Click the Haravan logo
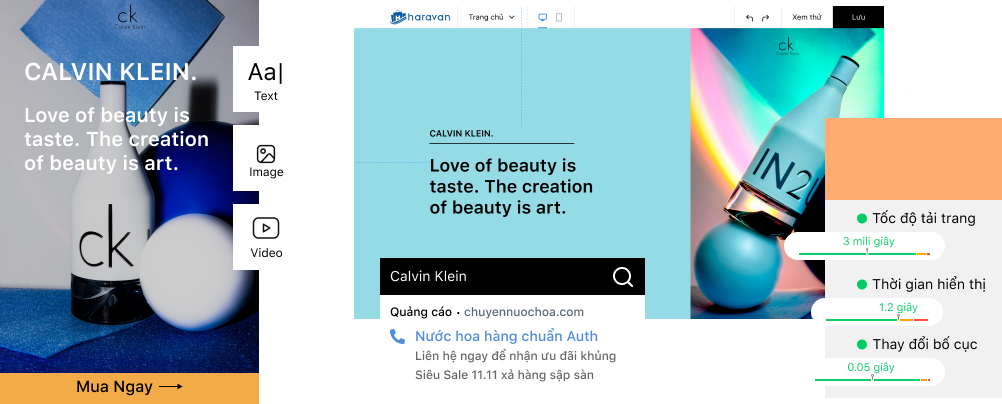This screenshot has width=1002, height=404. [x=420, y=17]
